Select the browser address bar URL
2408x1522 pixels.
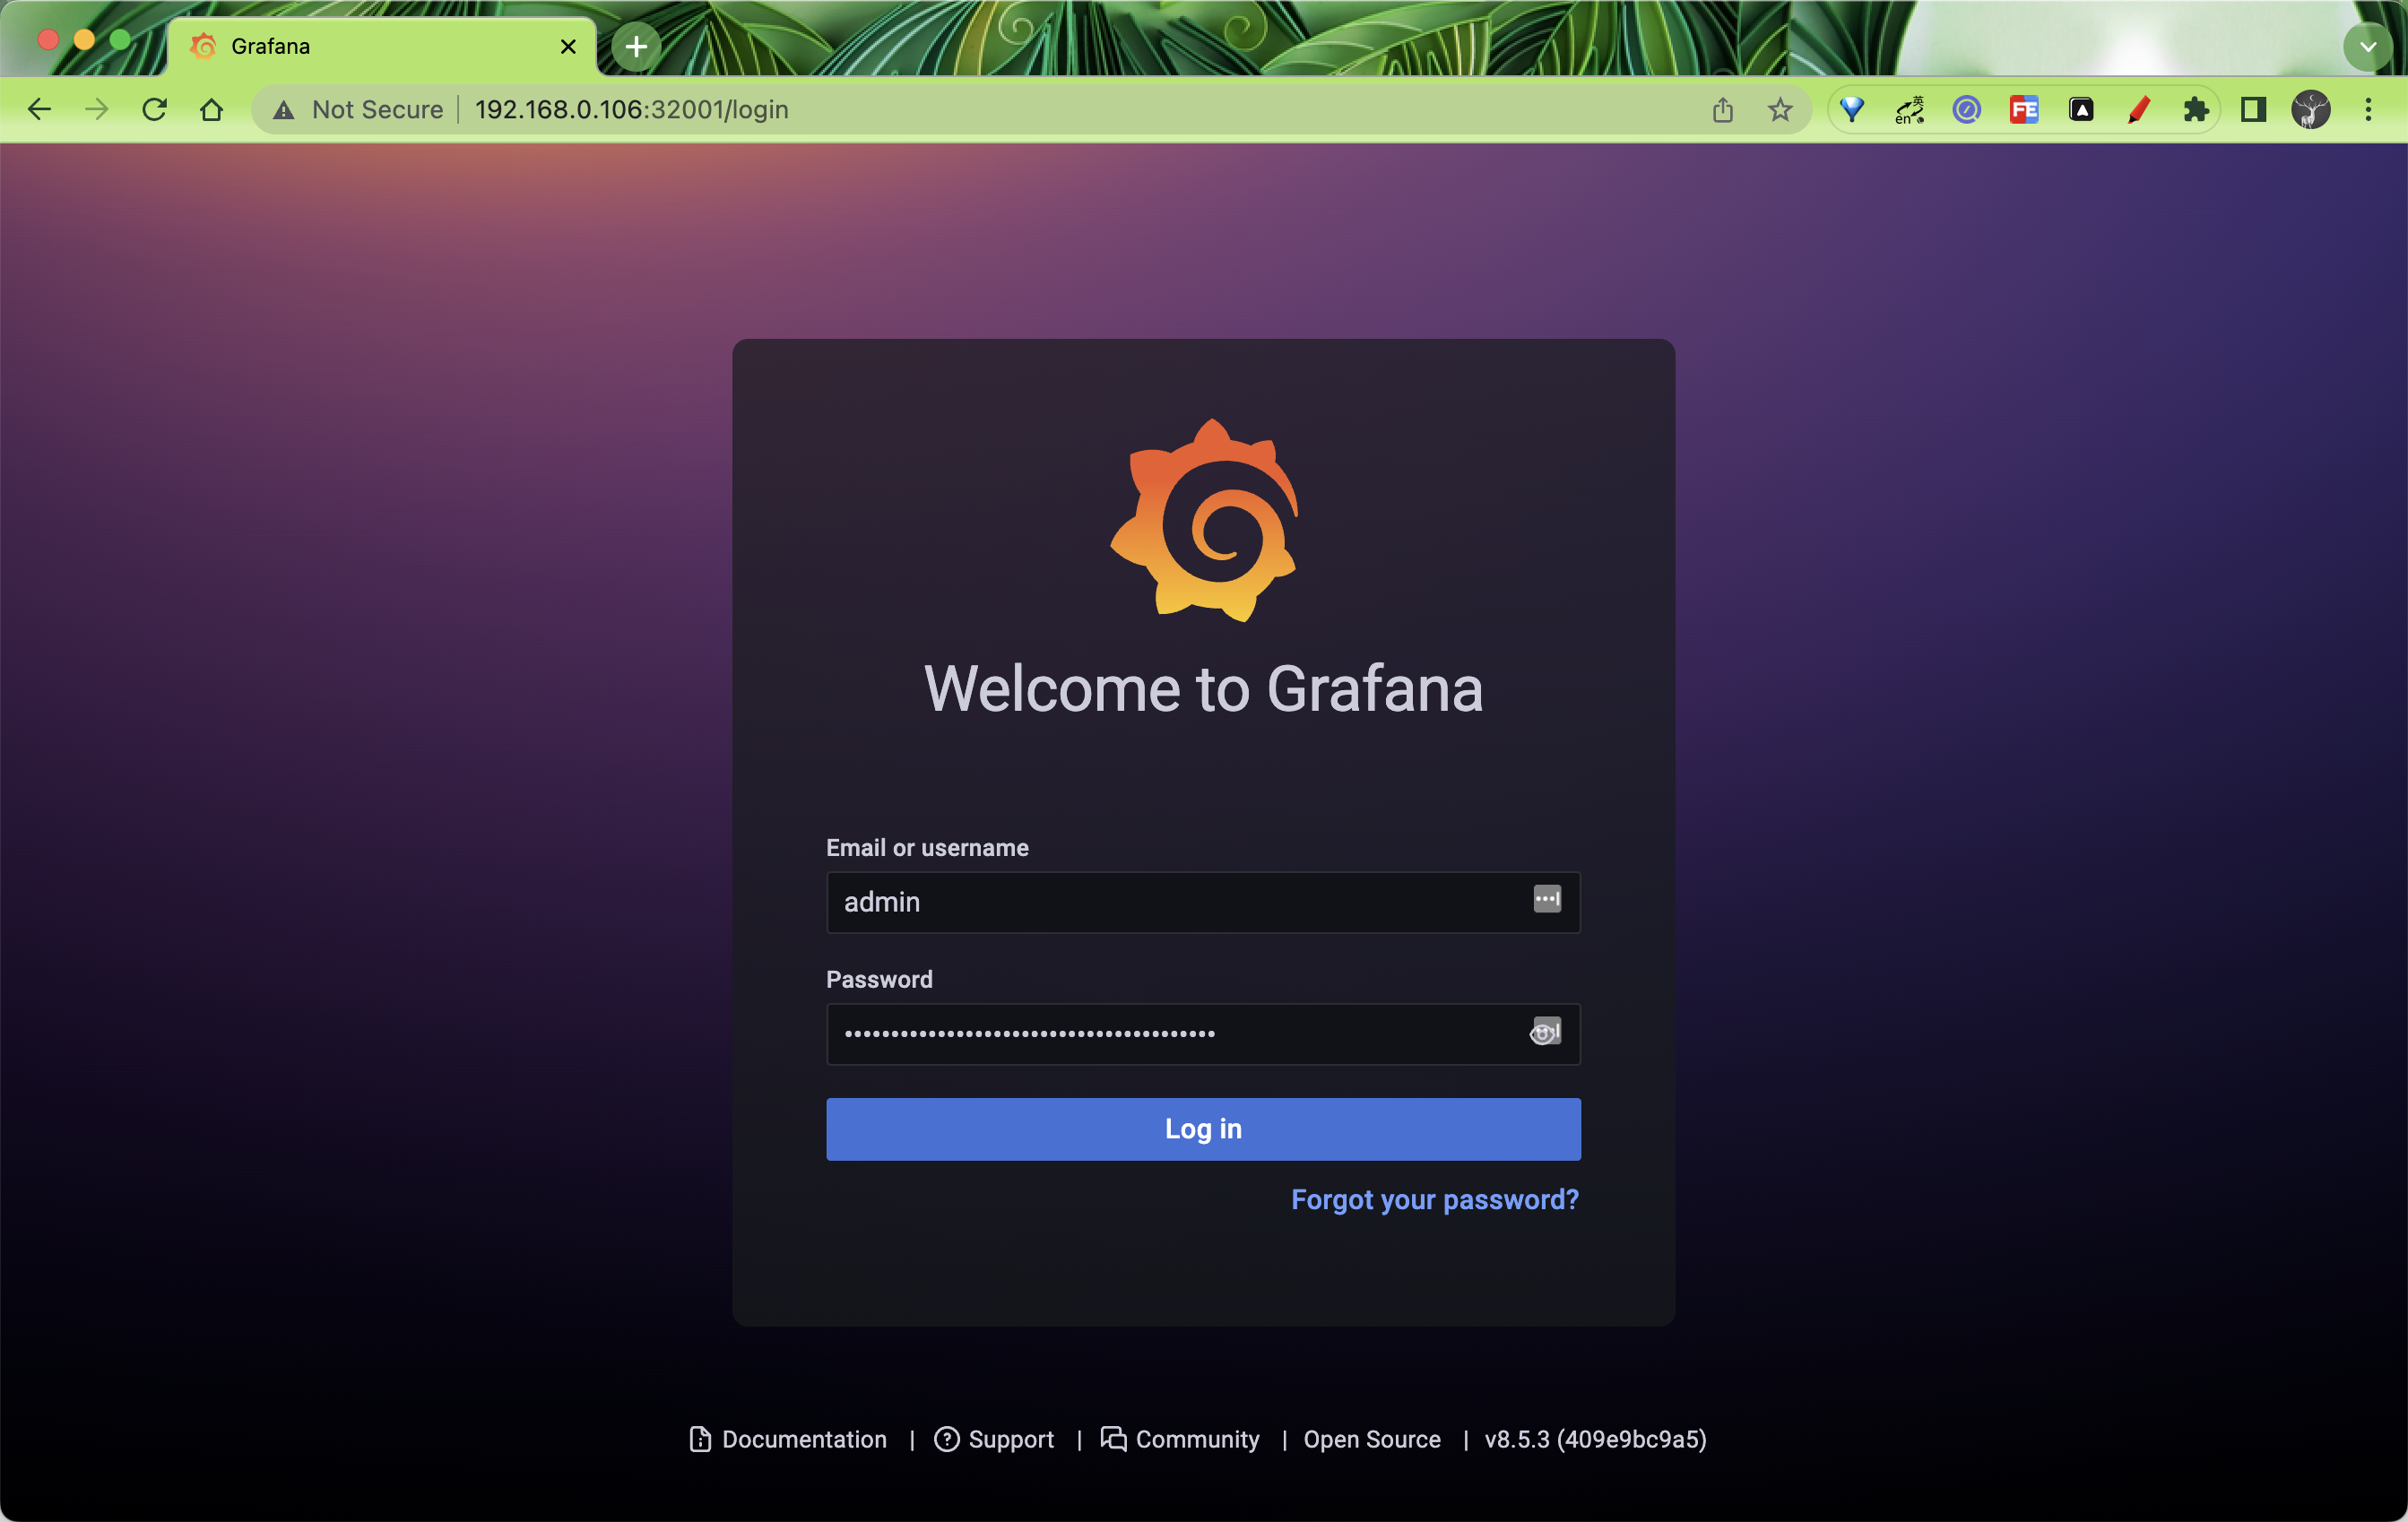pos(633,110)
